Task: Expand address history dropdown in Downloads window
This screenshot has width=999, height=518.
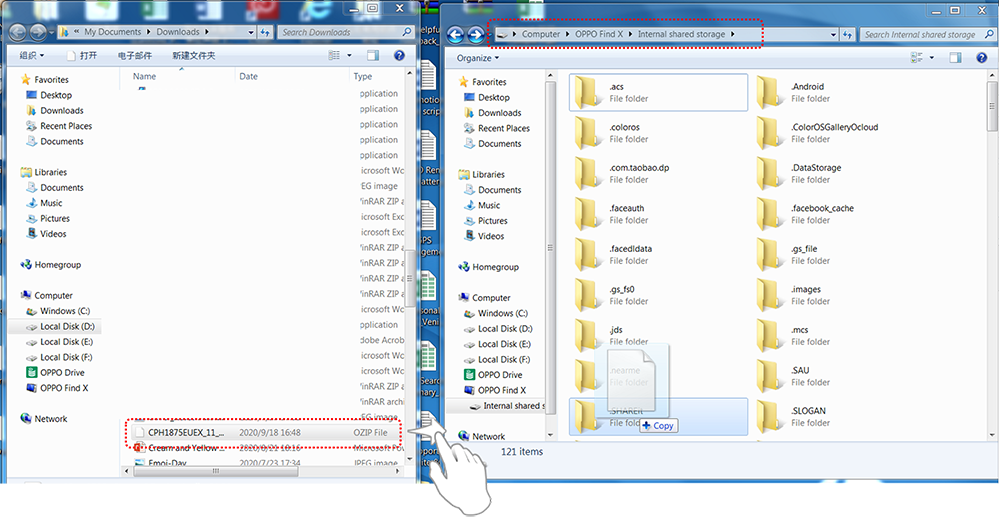Action: [251, 32]
